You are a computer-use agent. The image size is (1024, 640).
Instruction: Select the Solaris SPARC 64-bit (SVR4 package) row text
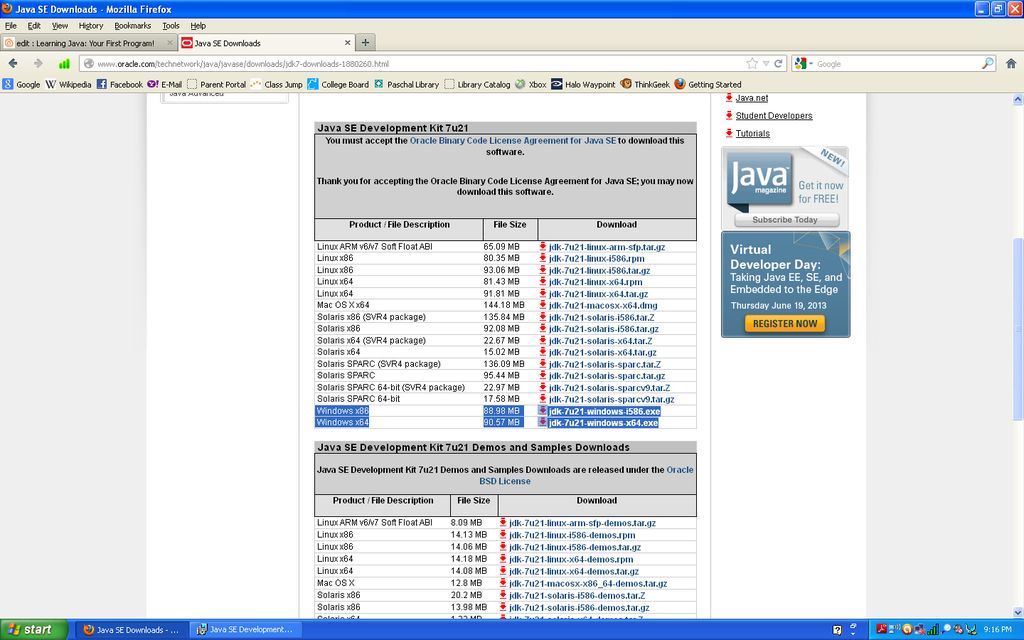[391, 387]
